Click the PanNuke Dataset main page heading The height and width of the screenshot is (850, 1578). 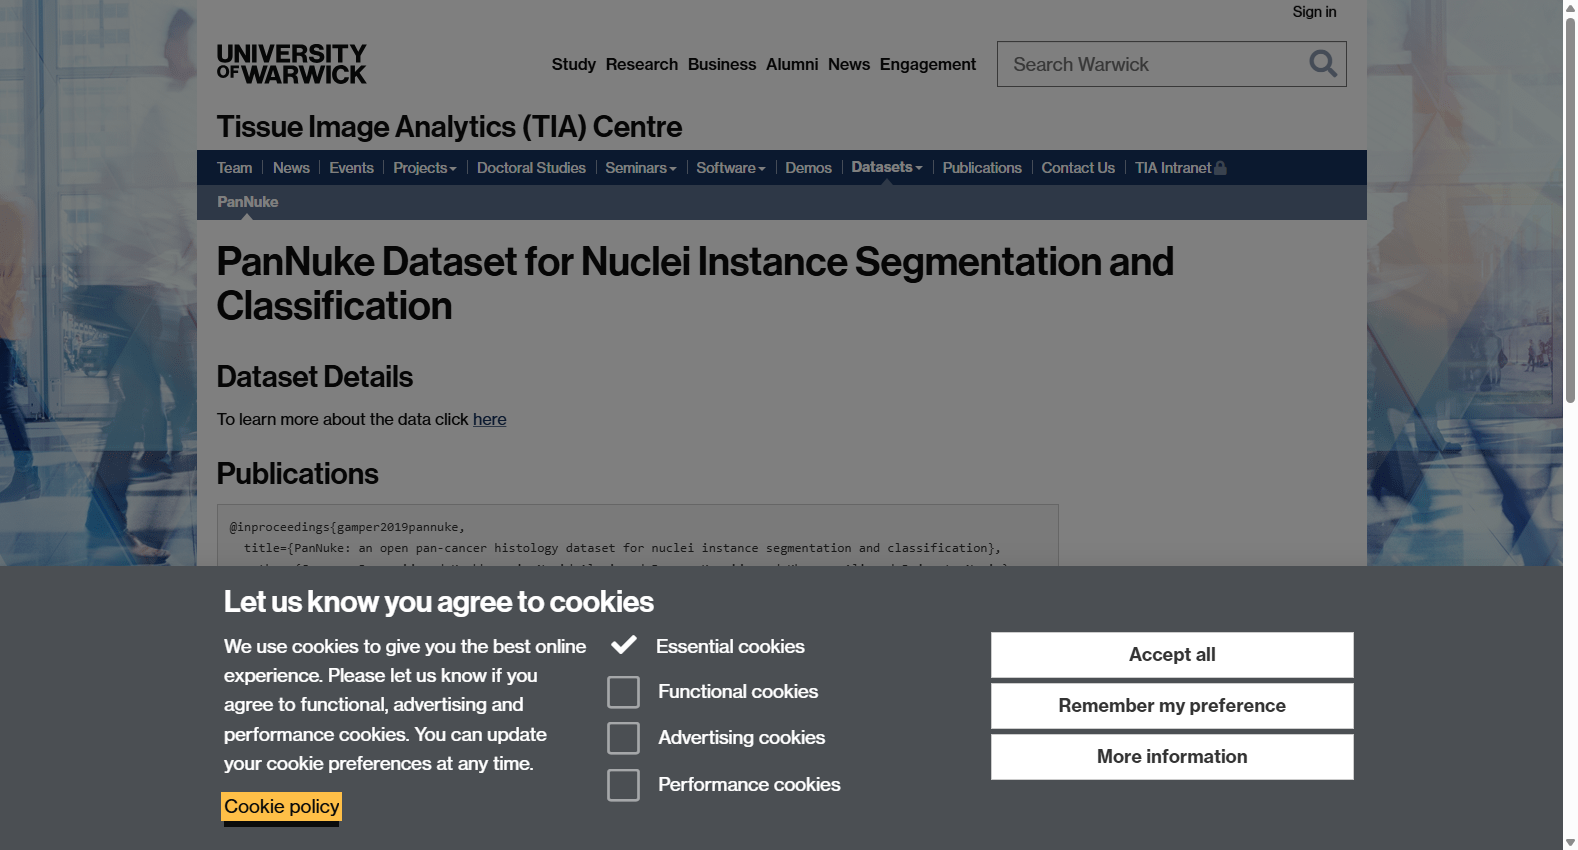coord(695,284)
